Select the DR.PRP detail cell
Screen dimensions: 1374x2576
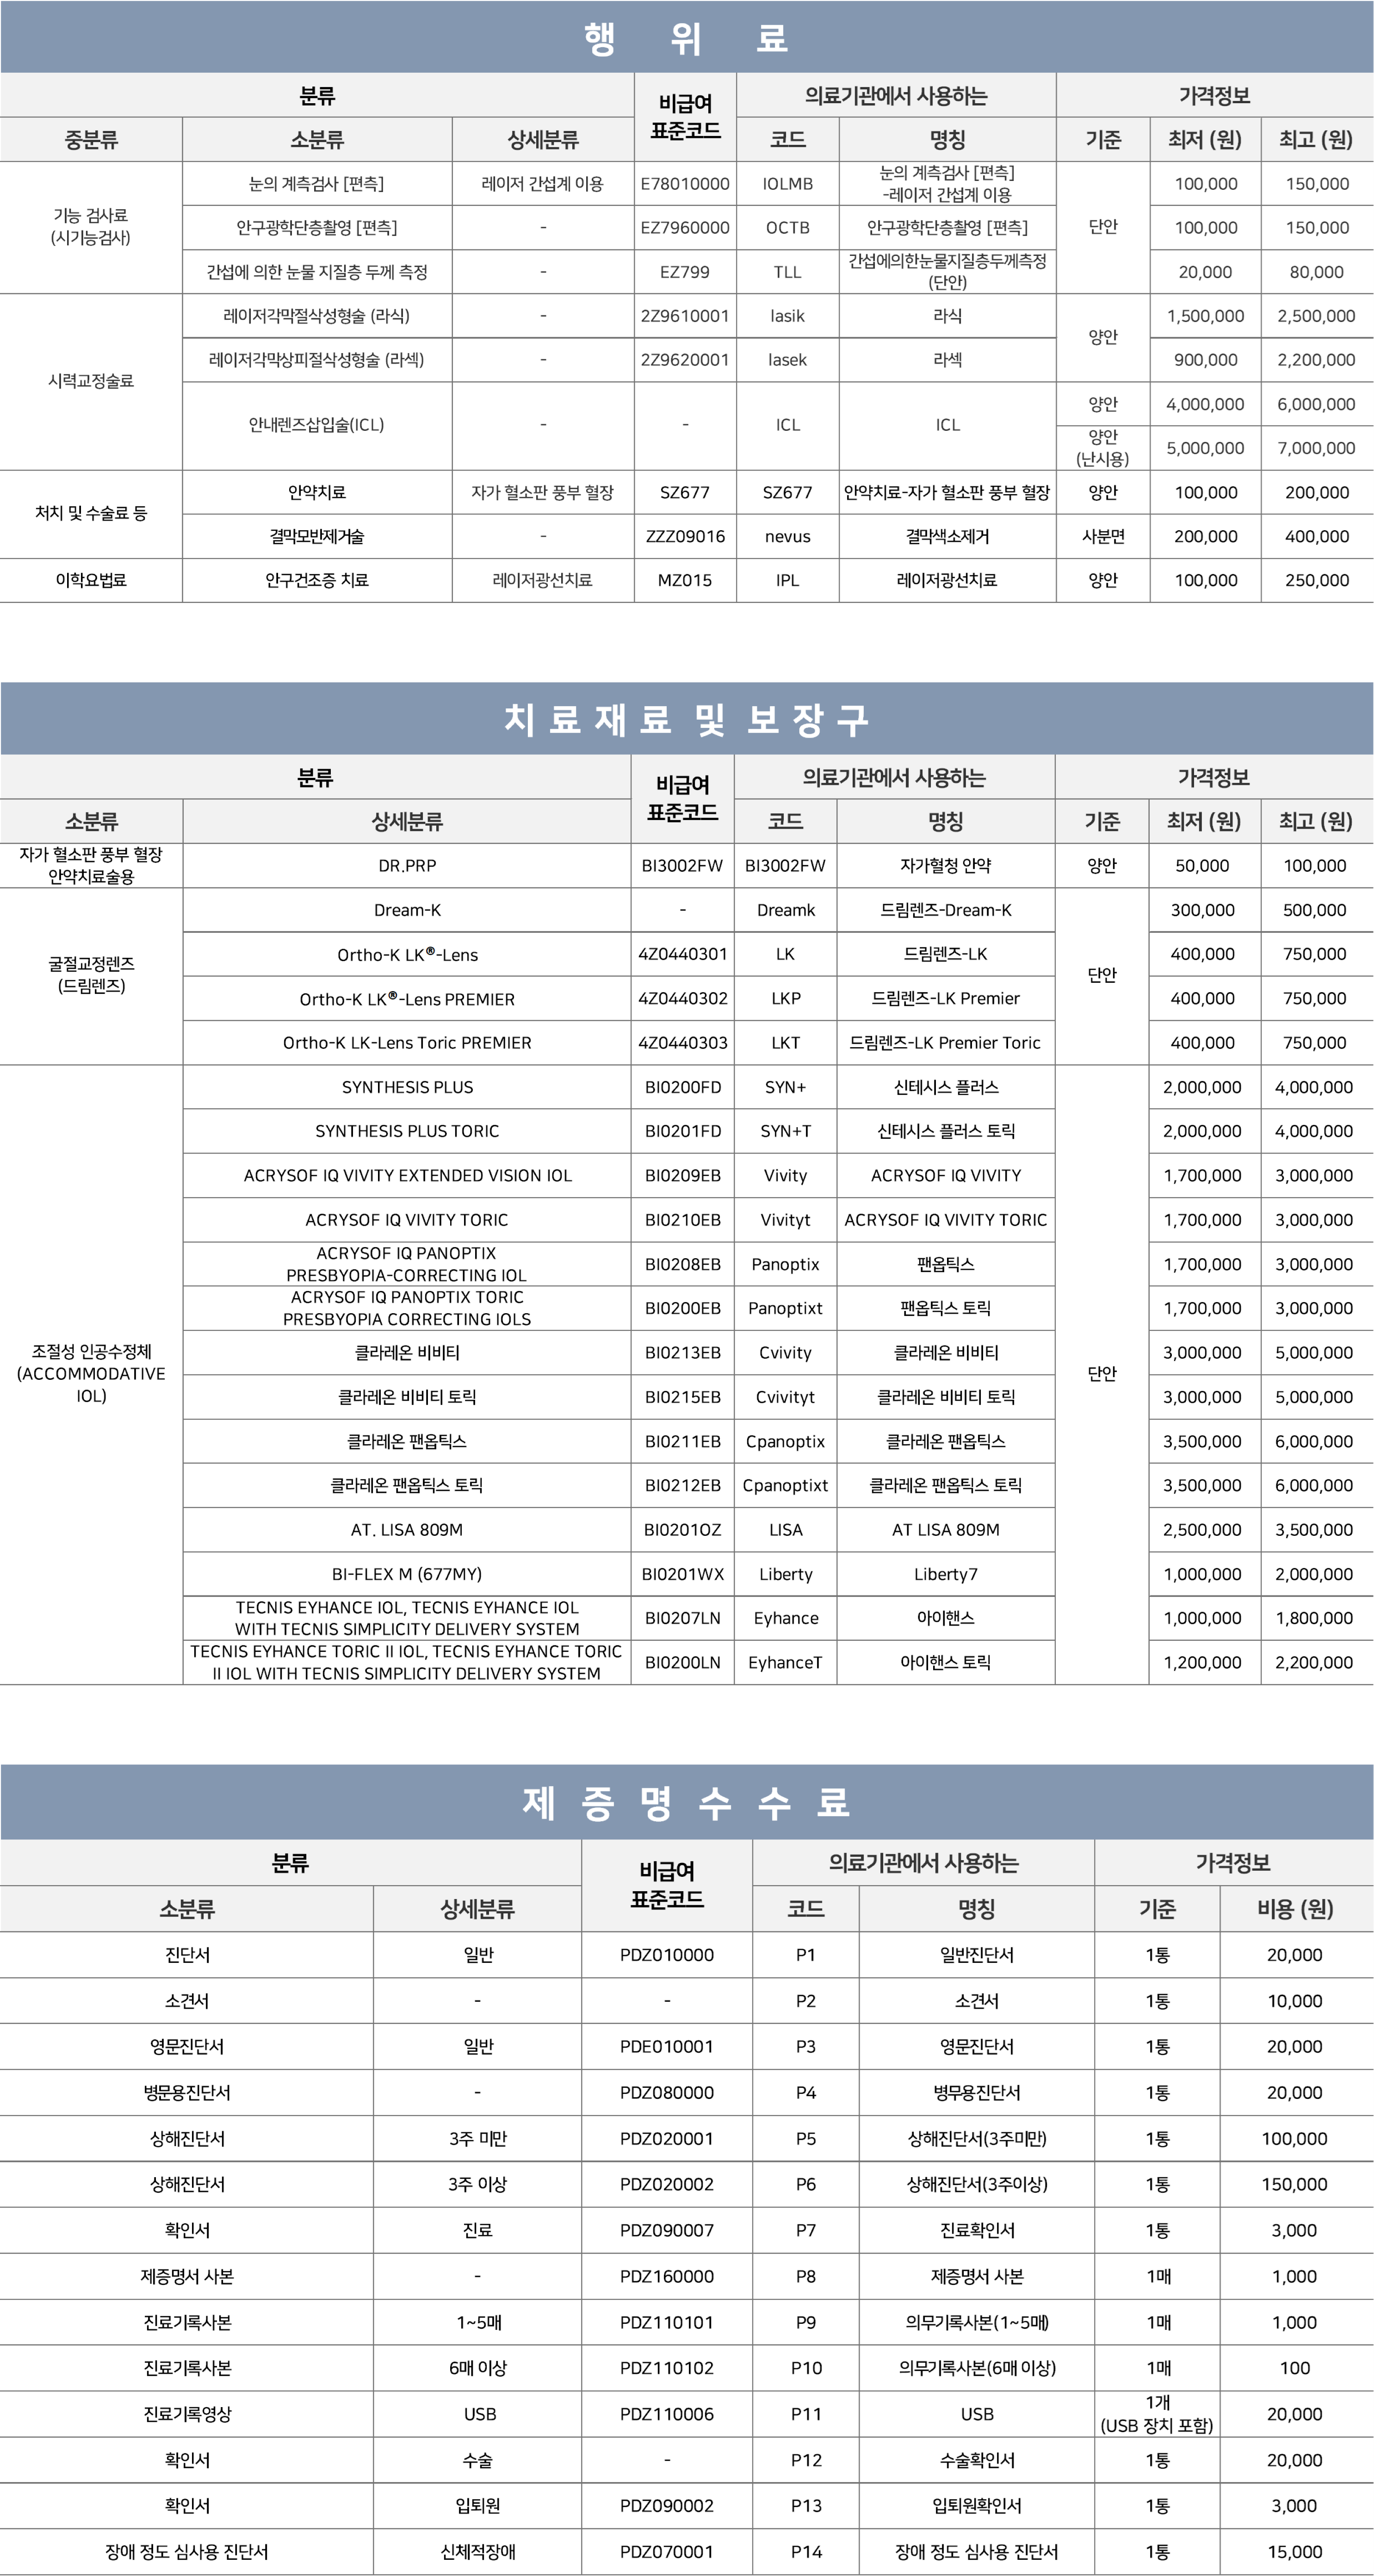pos(407,866)
